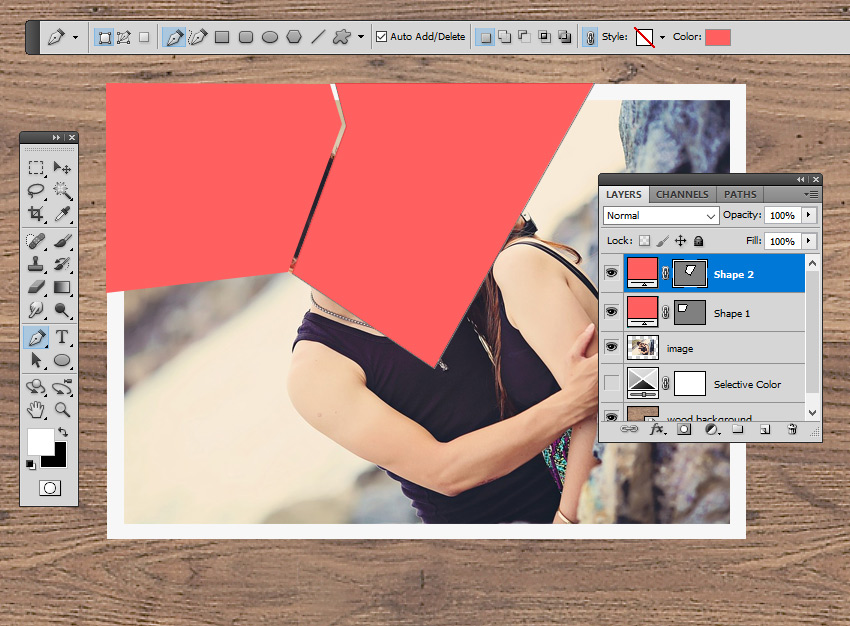Switch to the Channels tab

[x=682, y=194]
